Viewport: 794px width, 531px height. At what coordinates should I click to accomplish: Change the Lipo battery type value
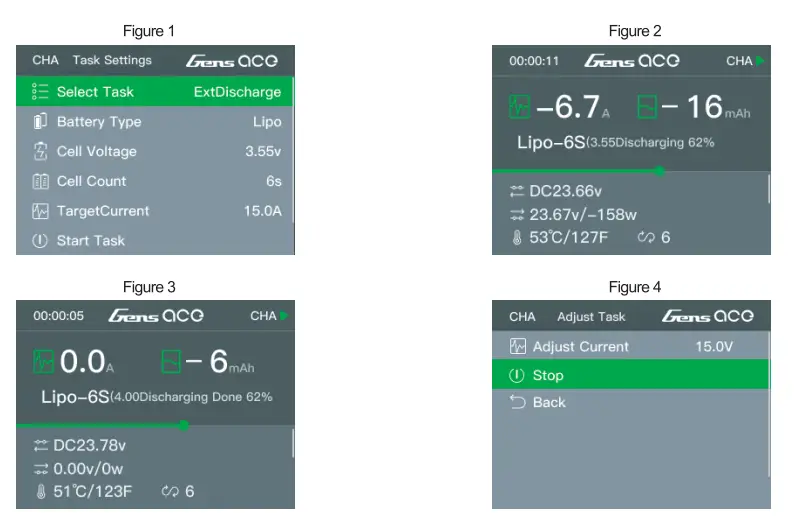tap(267, 122)
